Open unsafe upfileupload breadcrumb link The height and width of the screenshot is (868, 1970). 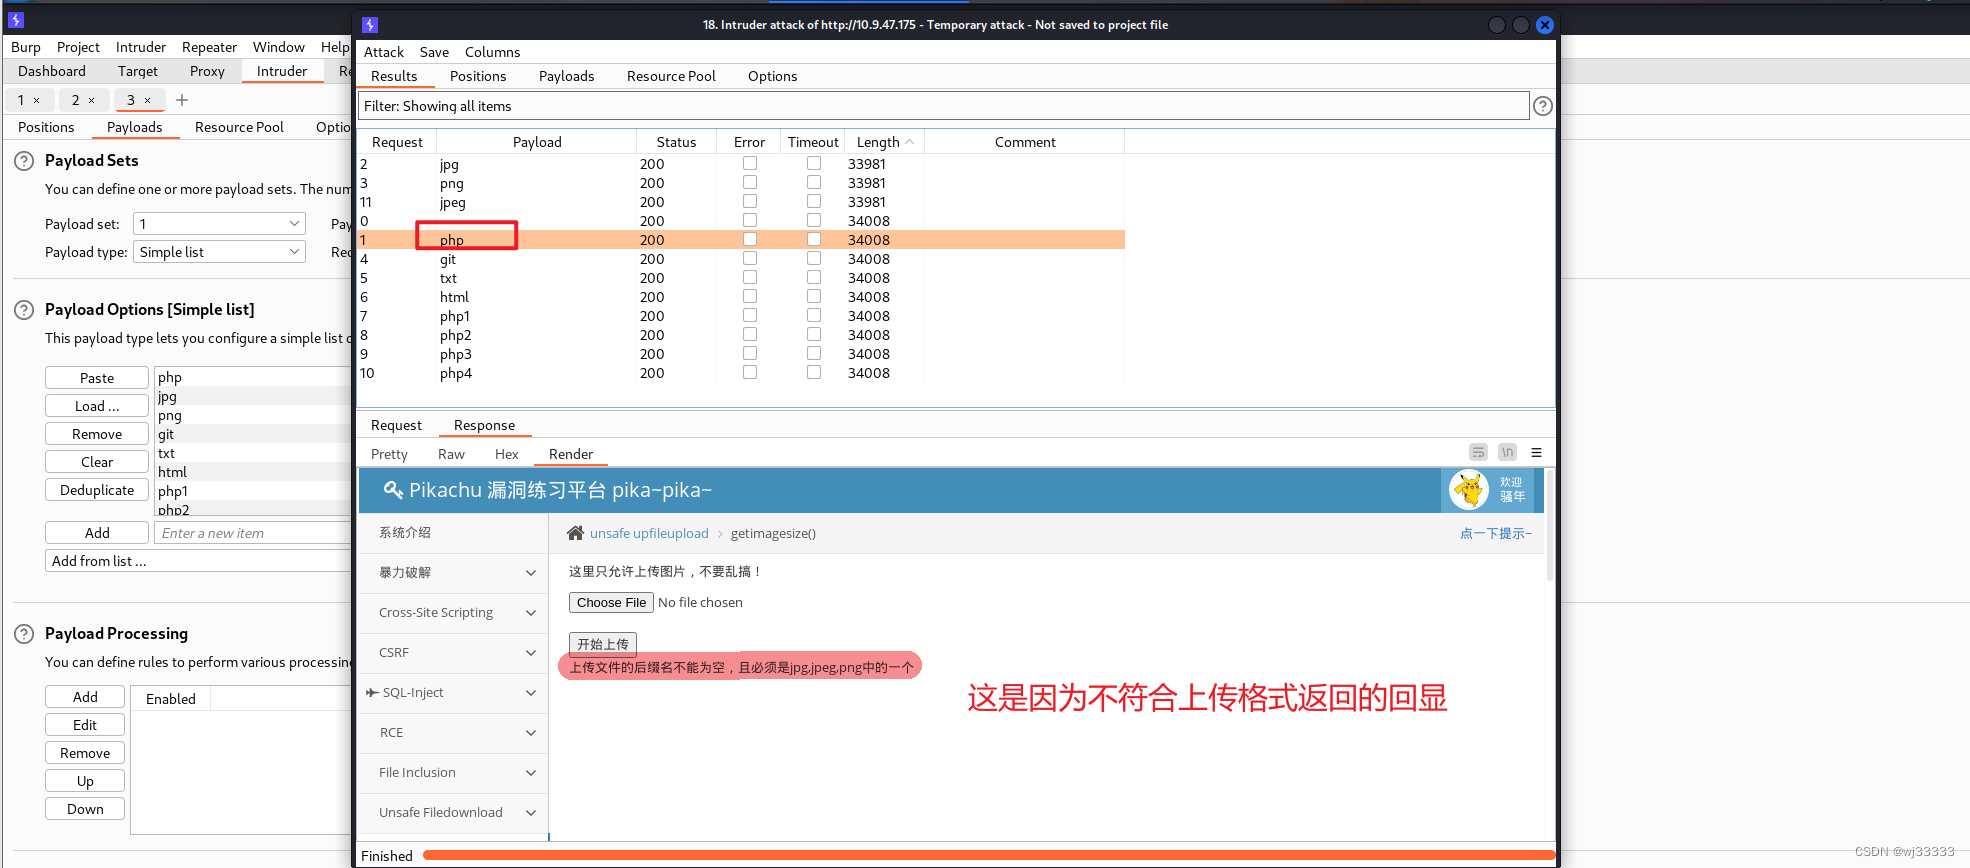pos(649,533)
